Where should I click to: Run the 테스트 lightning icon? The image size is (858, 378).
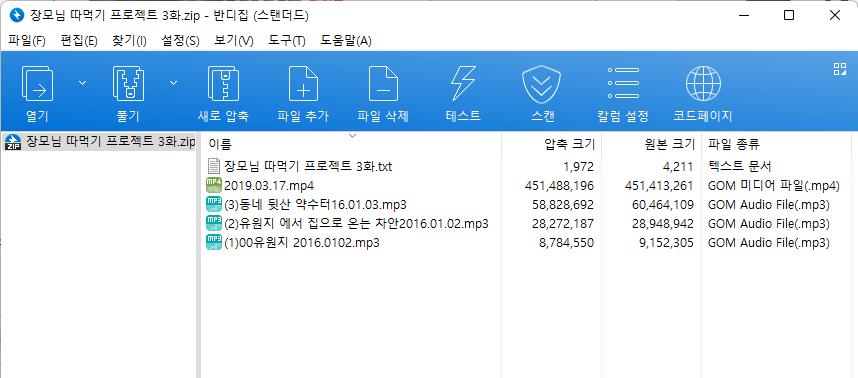(x=463, y=84)
